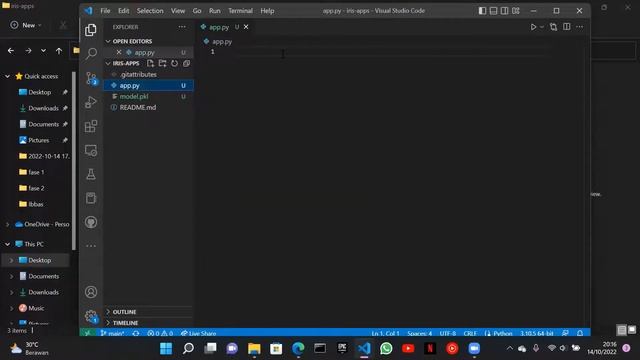The image size is (640, 360).
Task: Open Run and Debug view
Action: 91,102
